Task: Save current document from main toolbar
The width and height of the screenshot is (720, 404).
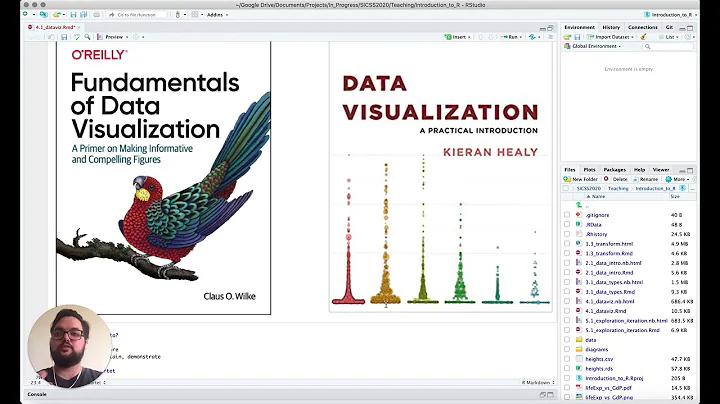Action: pos(73,15)
